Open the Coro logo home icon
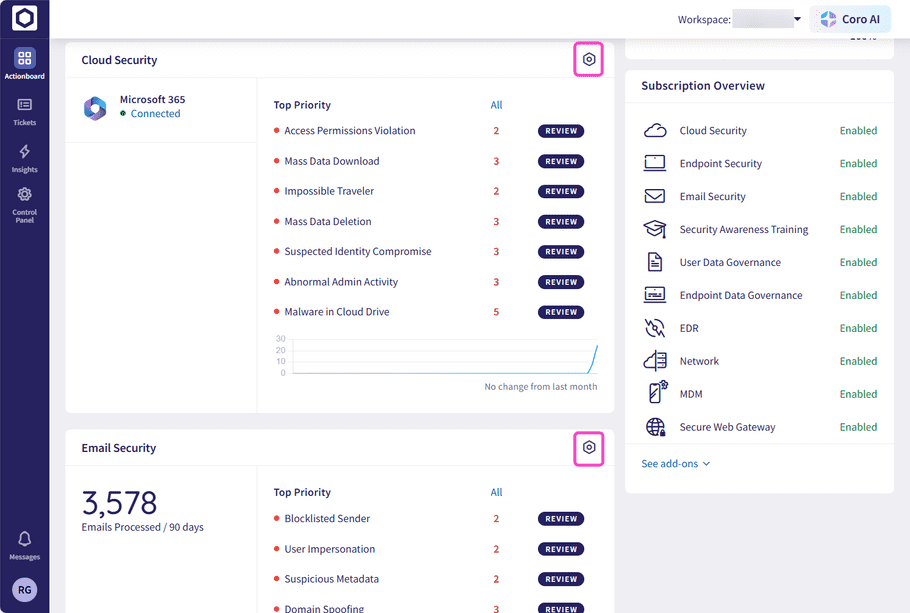The height and width of the screenshot is (613, 910). (x=24, y=18)
